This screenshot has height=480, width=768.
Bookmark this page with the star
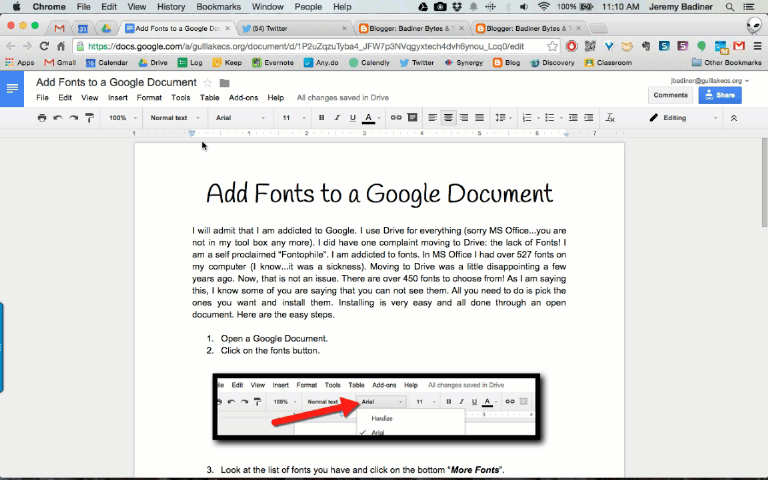click(x=552, y=46)
